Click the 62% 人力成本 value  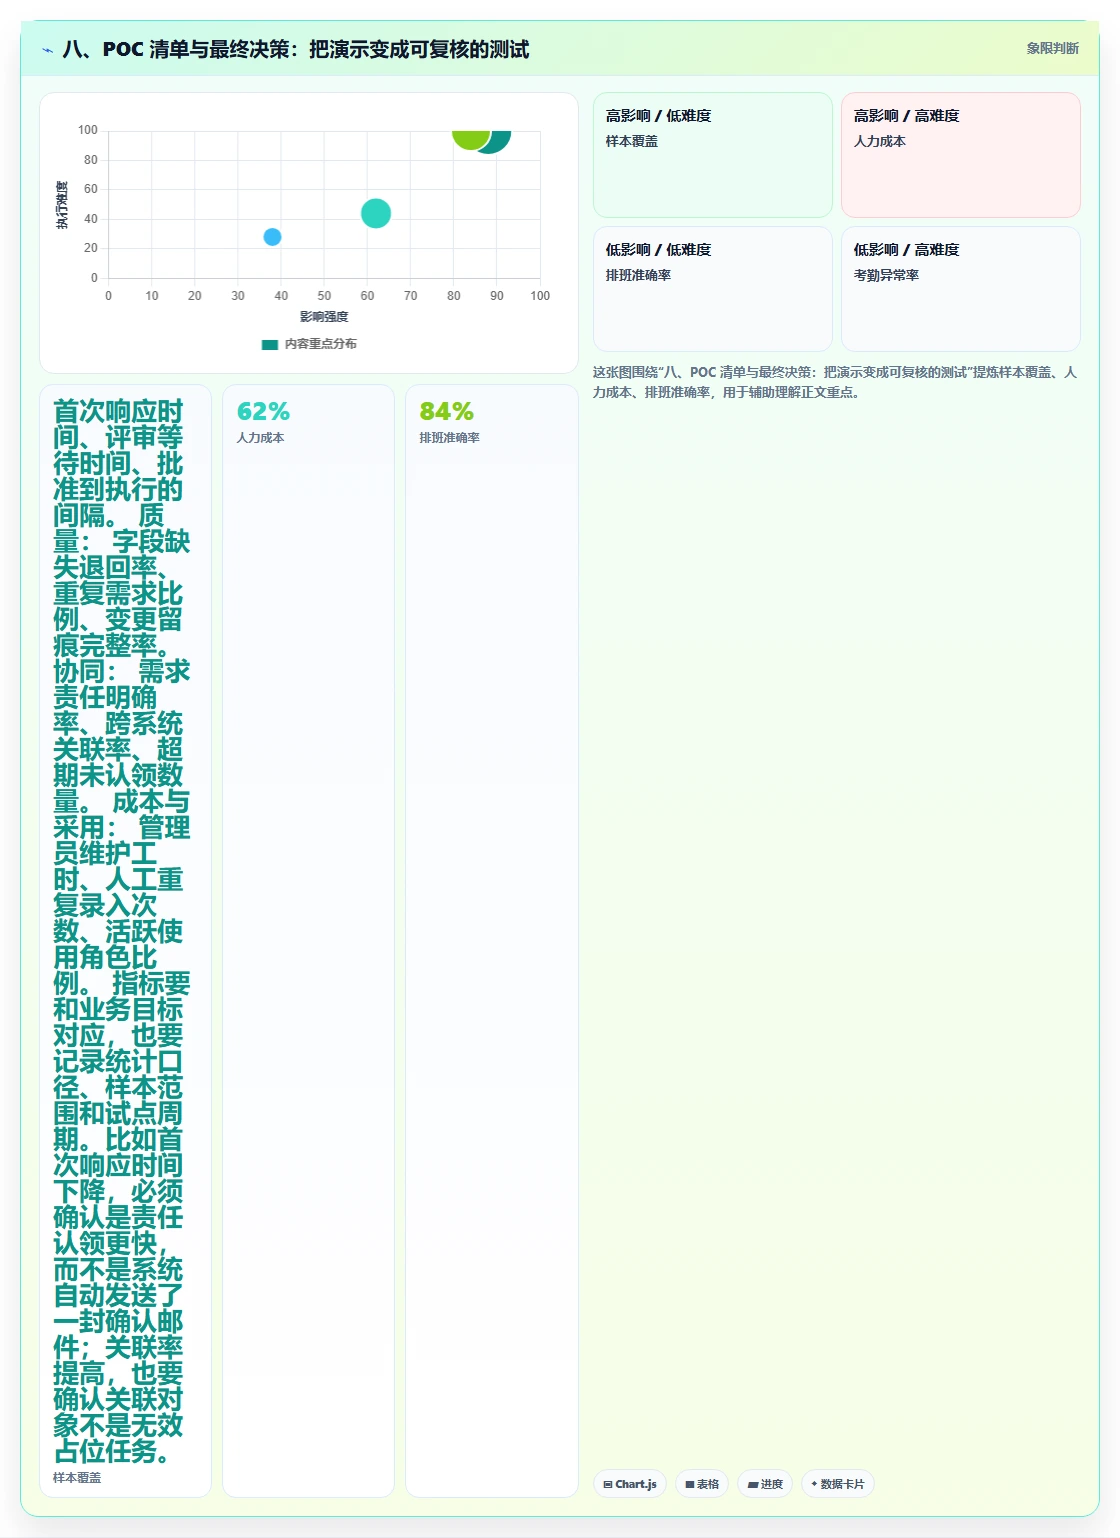[263, 412]
